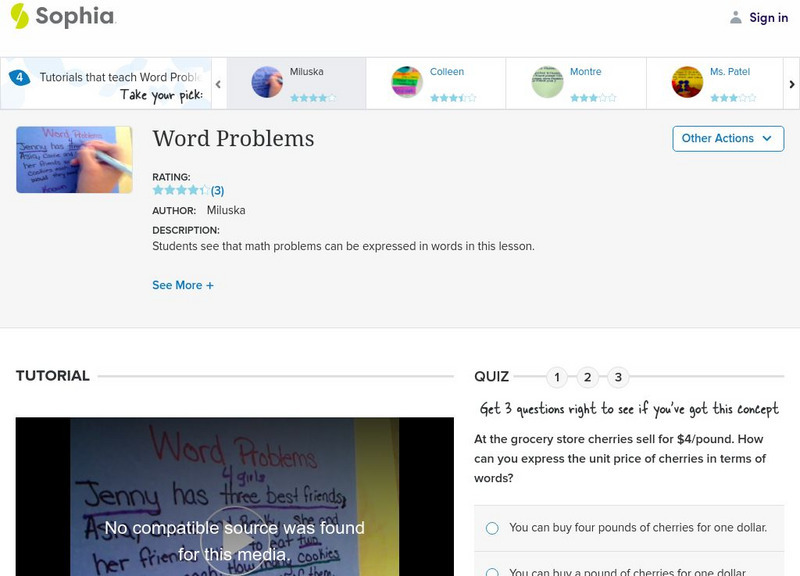Open the (3) ratings link
Screen dimensions: 800x576
[218, 189]
